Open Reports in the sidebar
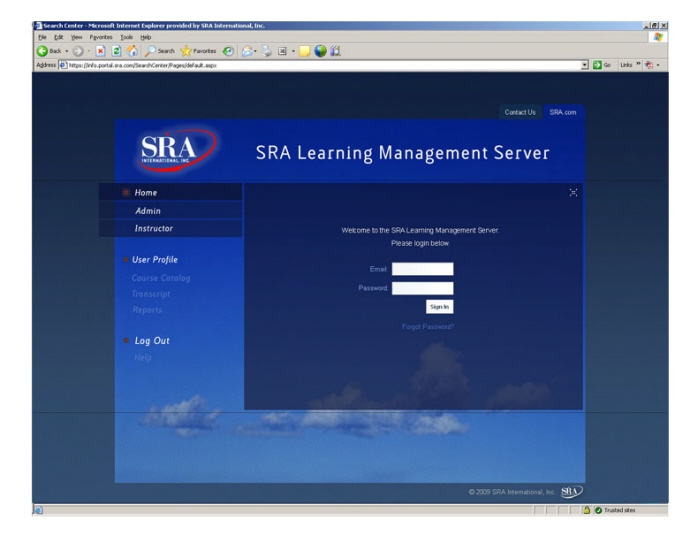700x541 pixels. [147, 310]
